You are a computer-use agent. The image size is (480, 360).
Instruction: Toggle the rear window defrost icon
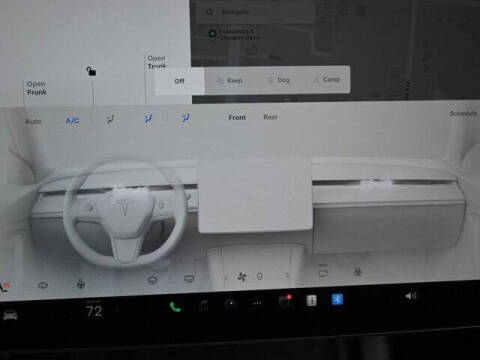189,279
